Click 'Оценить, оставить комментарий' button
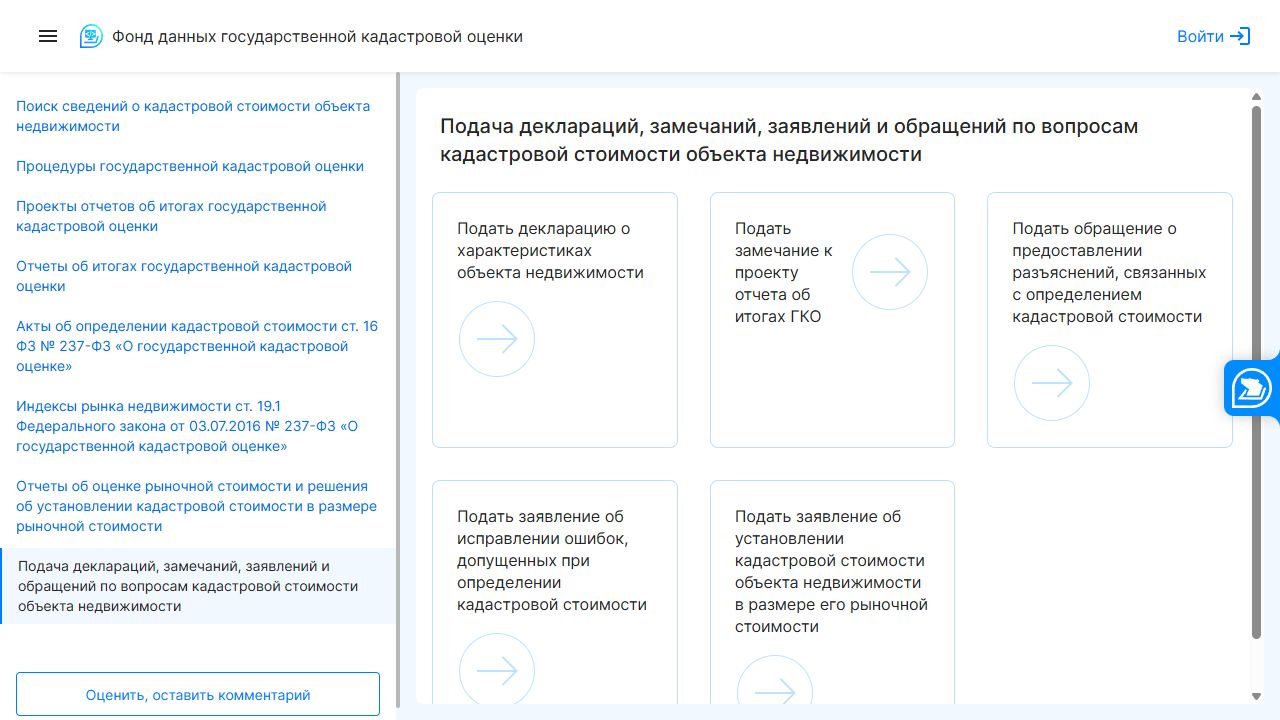 pyautogui.click(x=198, y=694)
